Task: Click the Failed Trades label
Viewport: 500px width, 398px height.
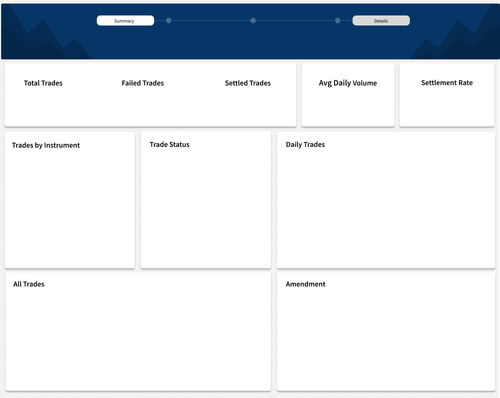Action: (x=143, y=83)
